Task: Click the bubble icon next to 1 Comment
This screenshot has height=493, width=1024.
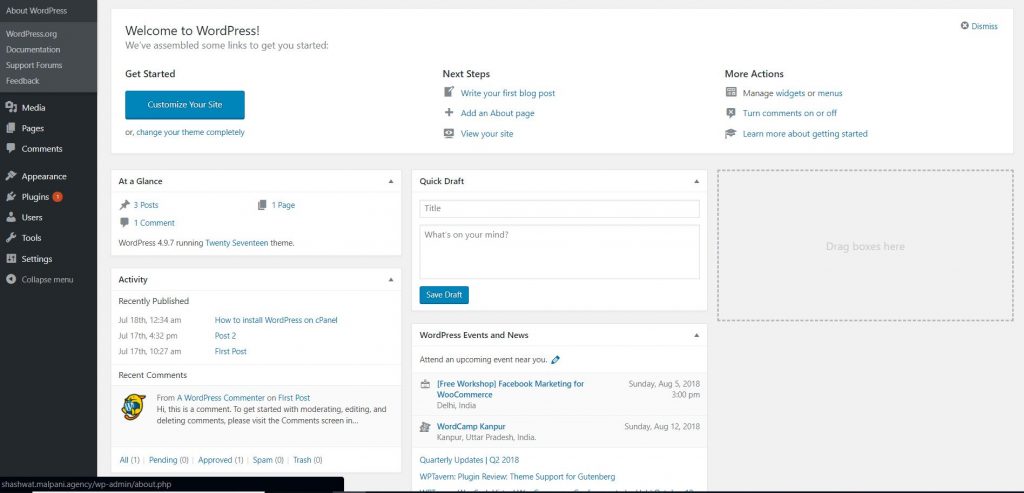Action: 124,223
